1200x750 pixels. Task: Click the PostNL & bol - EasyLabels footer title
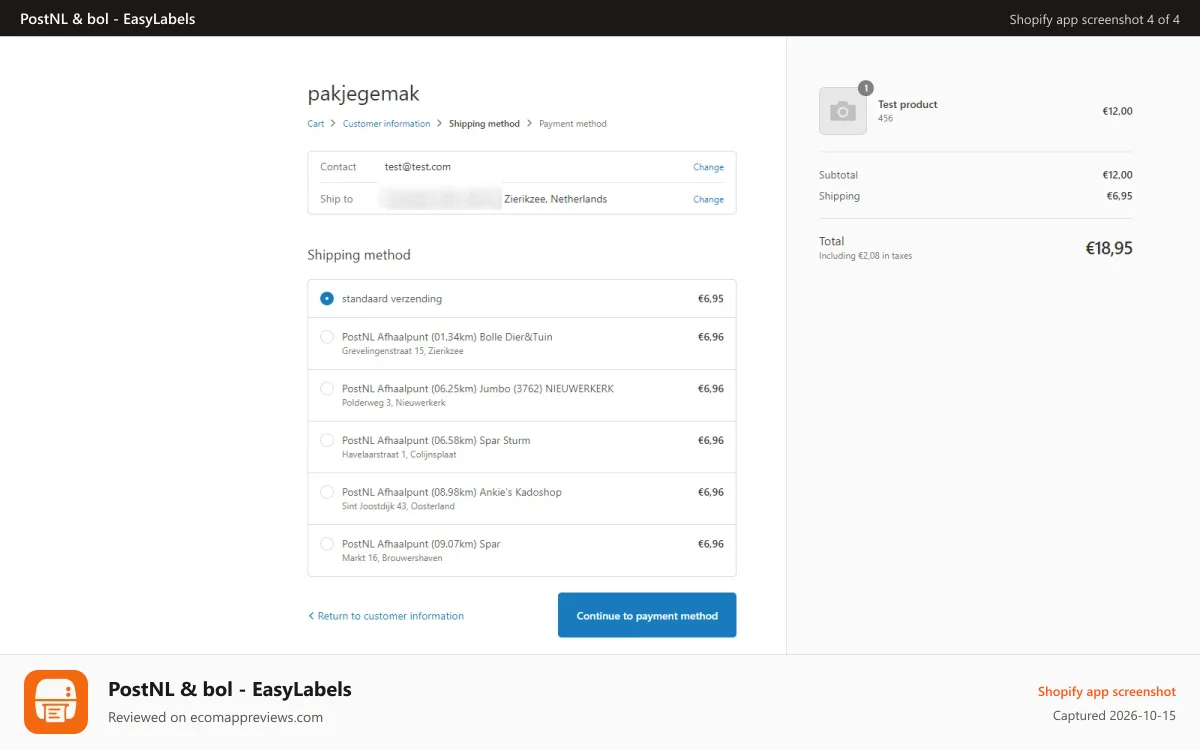[x=230, y=689]
